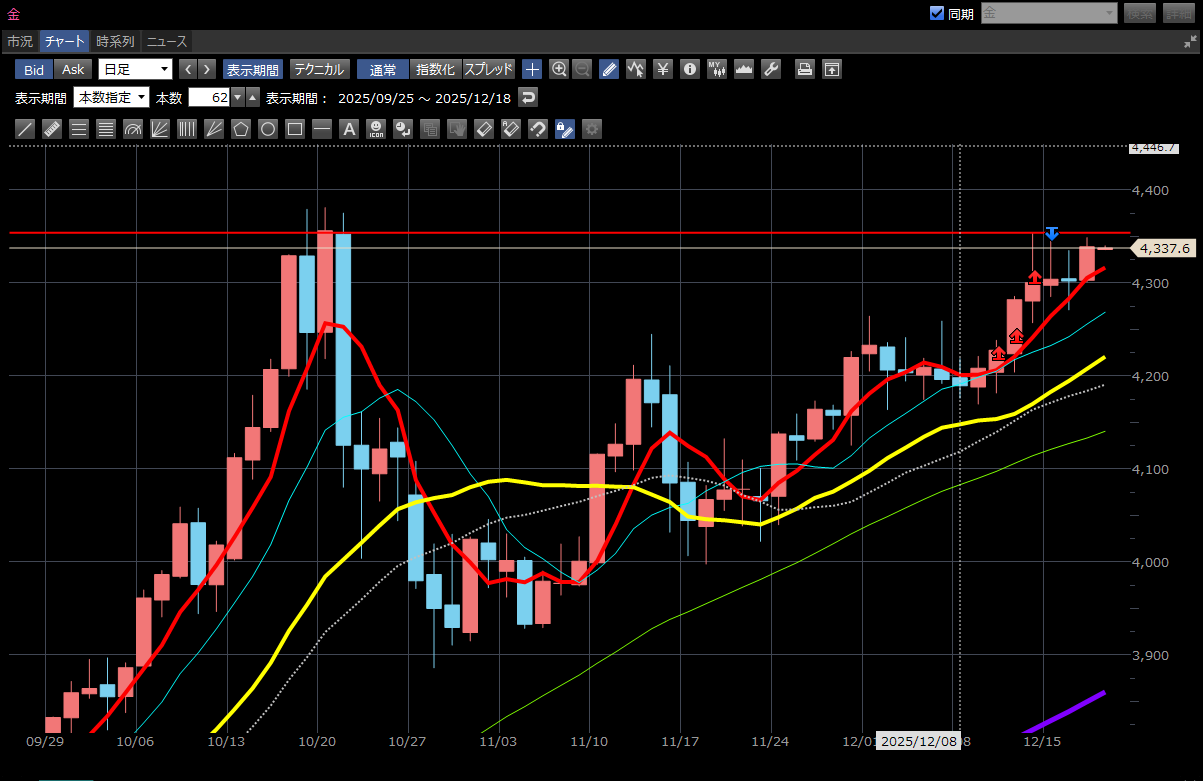Click the information circle icon
The height and width of the screenshot is (781, 1203).
(x=689, y=69)
